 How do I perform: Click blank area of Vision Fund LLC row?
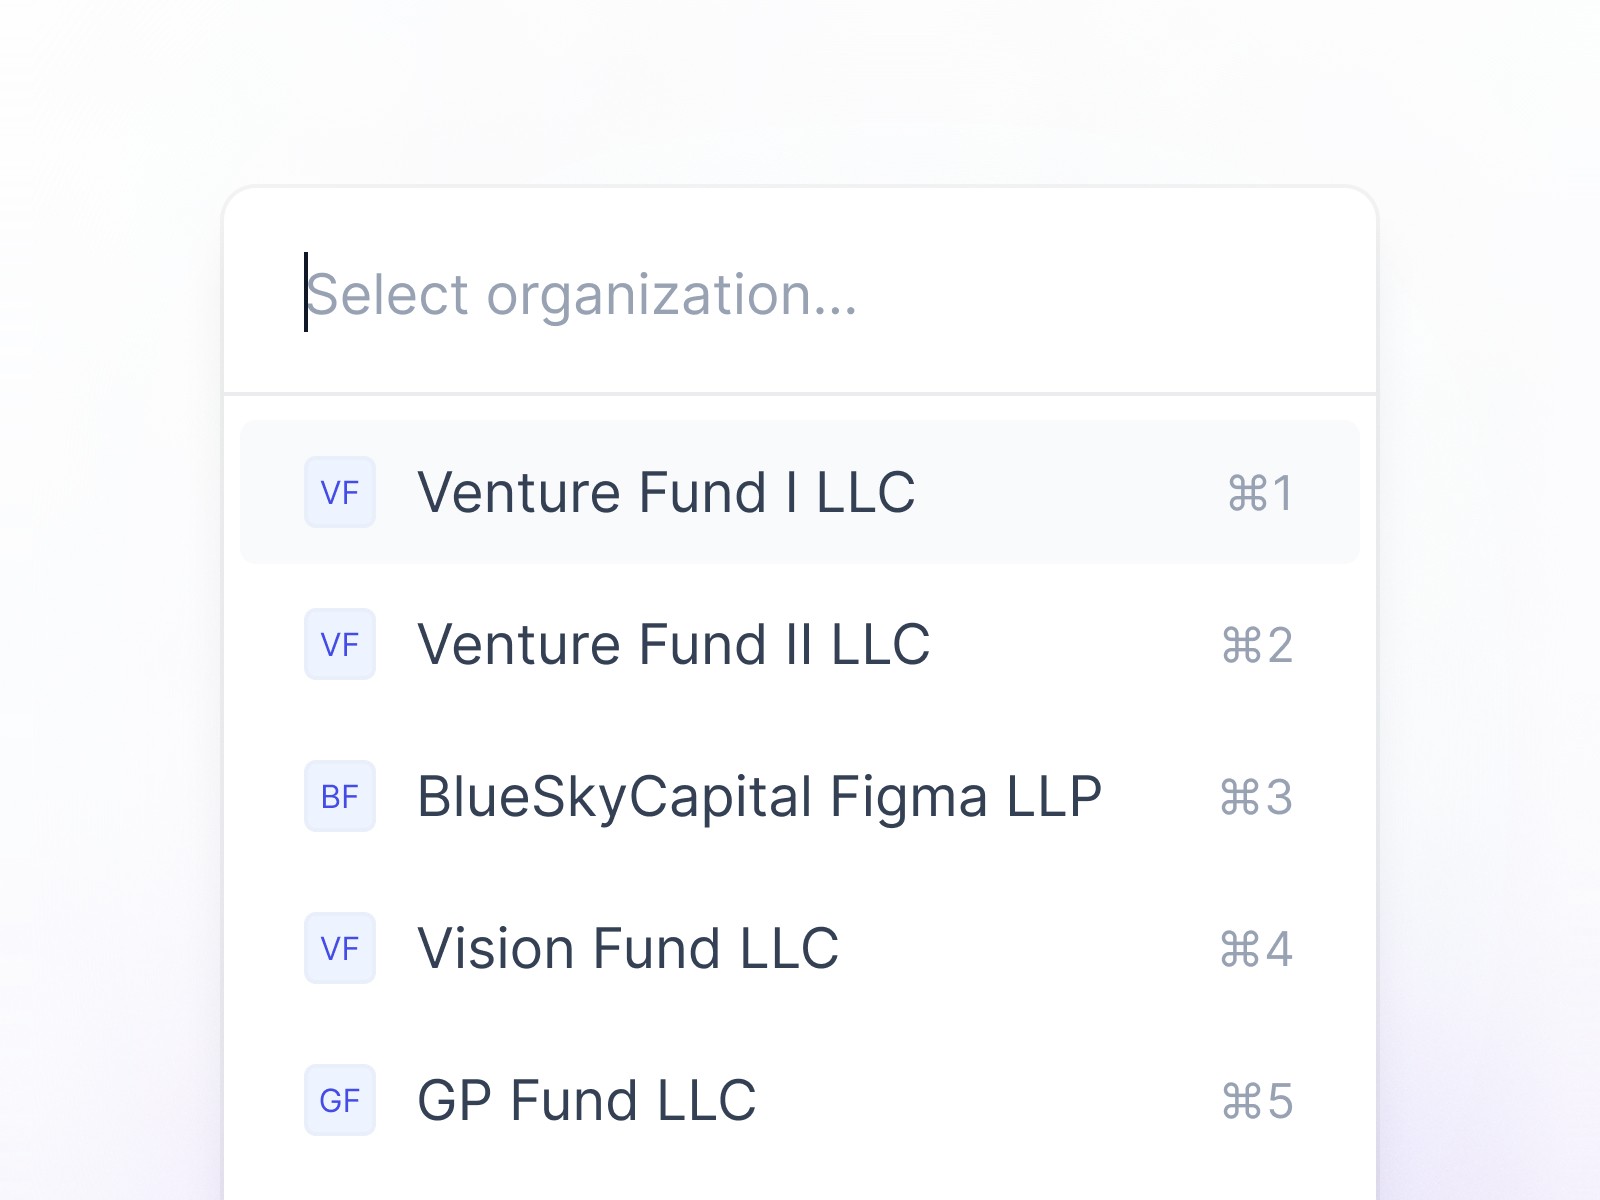point(1030,948)
